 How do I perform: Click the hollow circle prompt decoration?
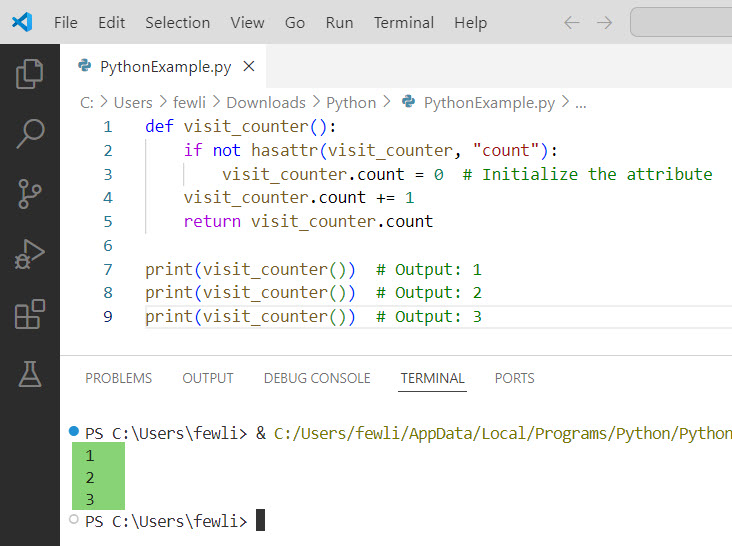[74, 519]
